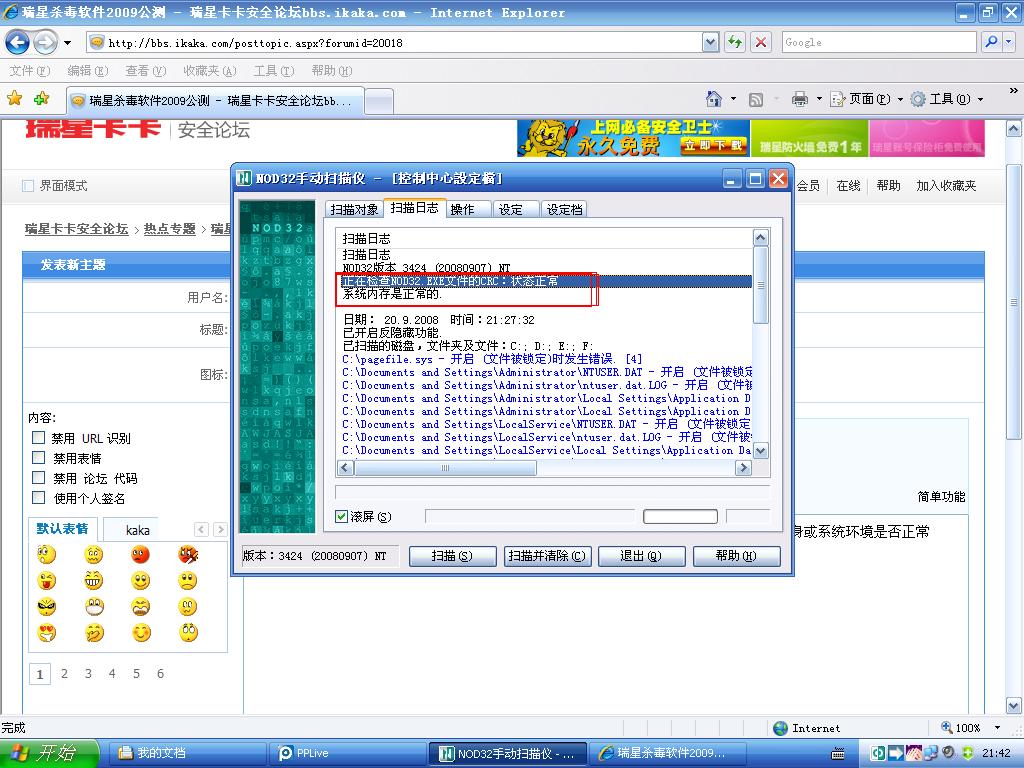Enable 使用个人签名 checkbox
1024x768 pixels.
(39, 498)
